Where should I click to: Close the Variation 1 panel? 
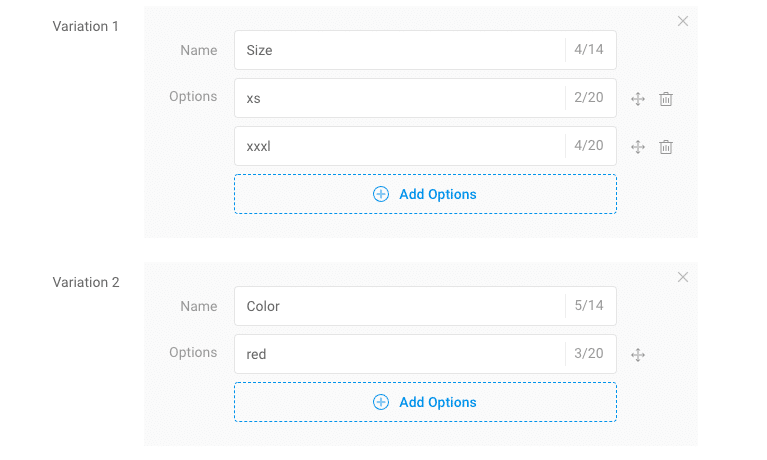tap(683, 21)
